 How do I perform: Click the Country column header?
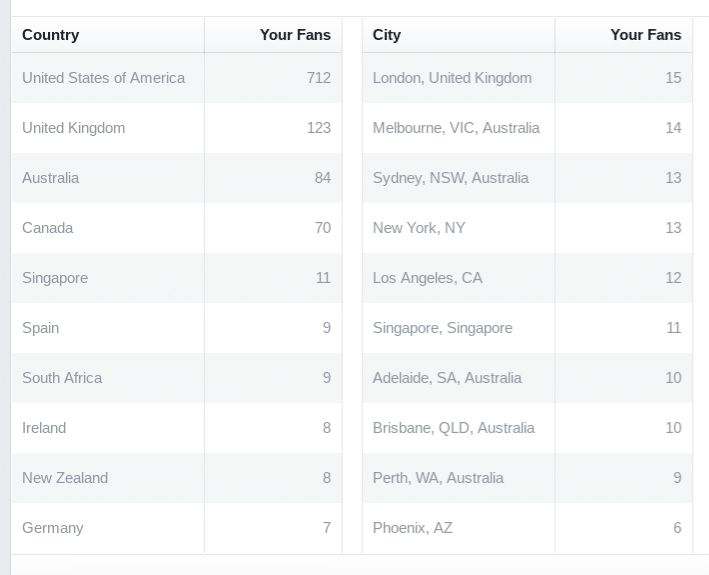point(51,35)
